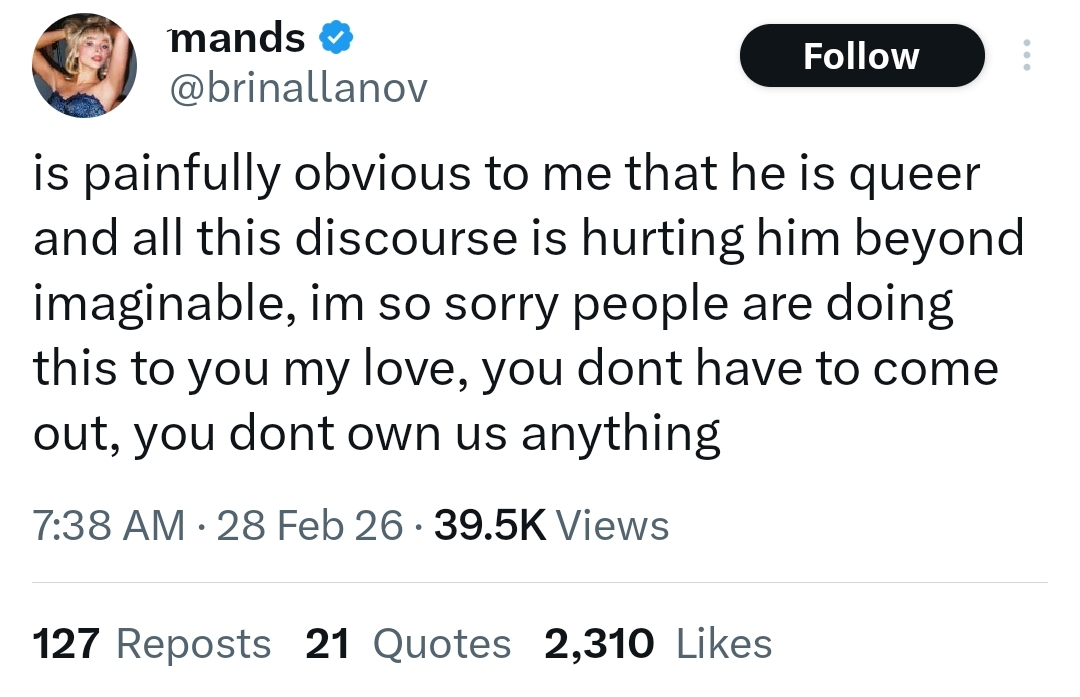
Task: Open the Reposts list label
Action: [194, 644]
